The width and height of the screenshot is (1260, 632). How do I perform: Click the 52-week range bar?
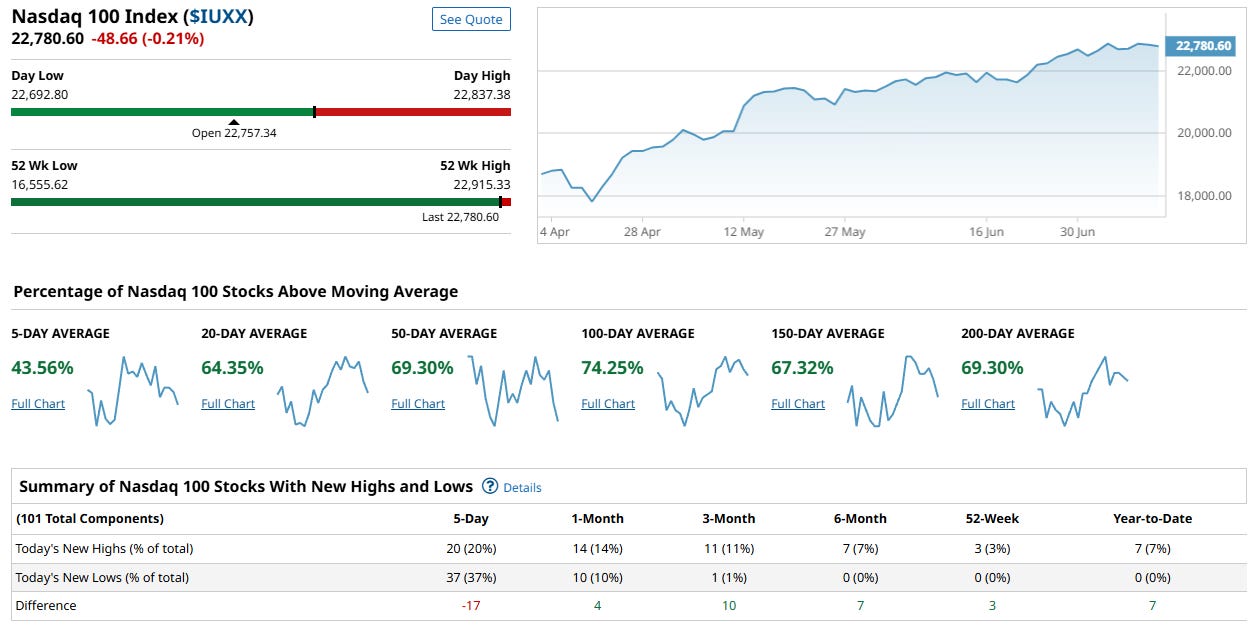tap(261, 202)
